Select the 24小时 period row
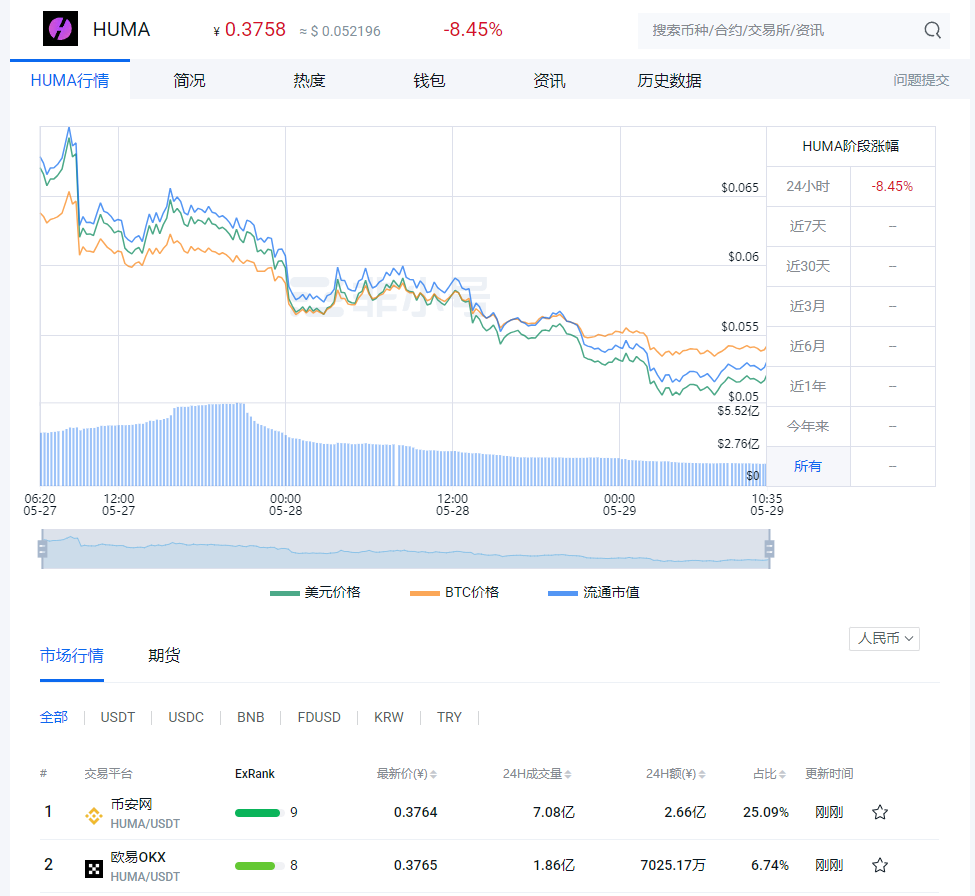Screen dimensions: 975x896 pyautogui.click(x=851, y=187)
